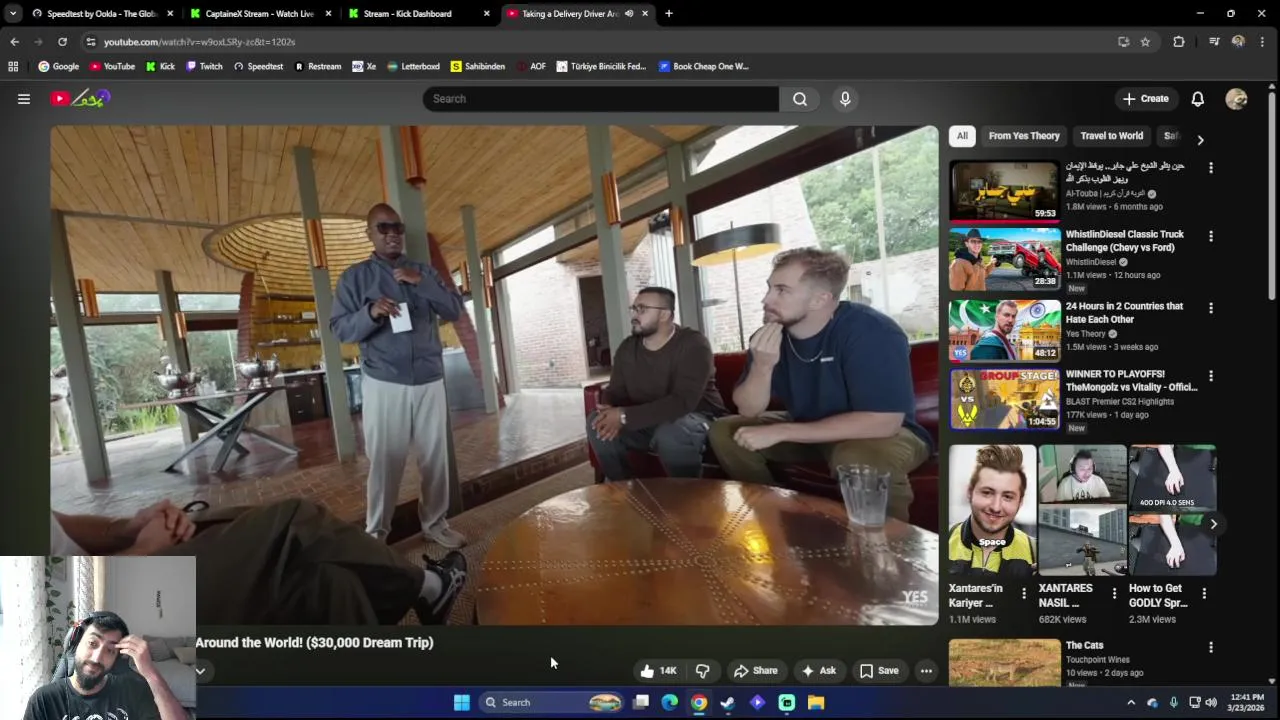
Task: Open a new browser tab
Action: [x=669, y=14]
